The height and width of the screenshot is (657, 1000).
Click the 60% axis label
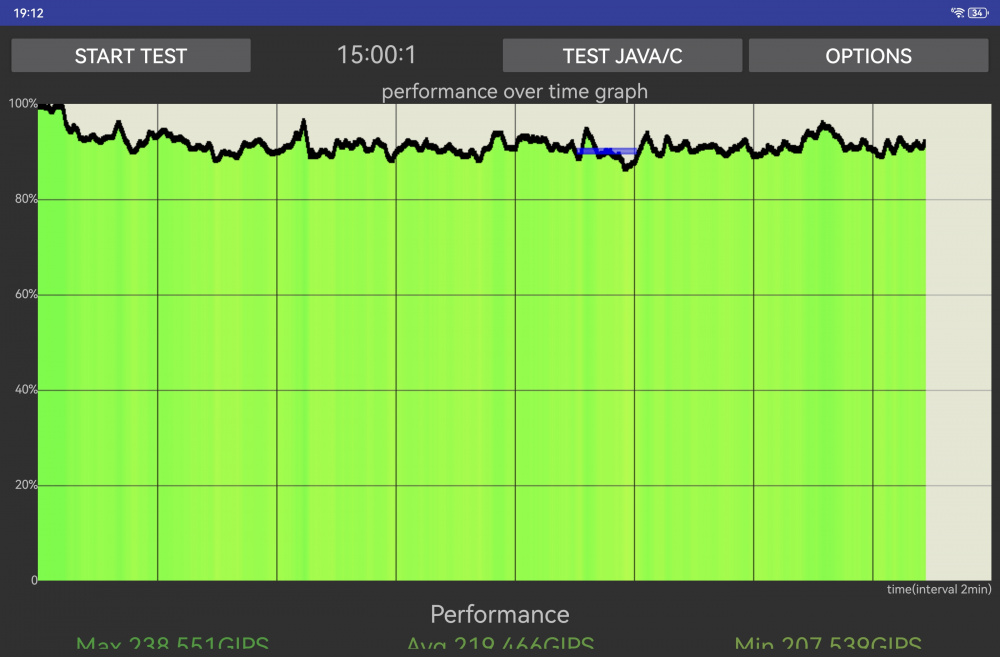[26, 294]
